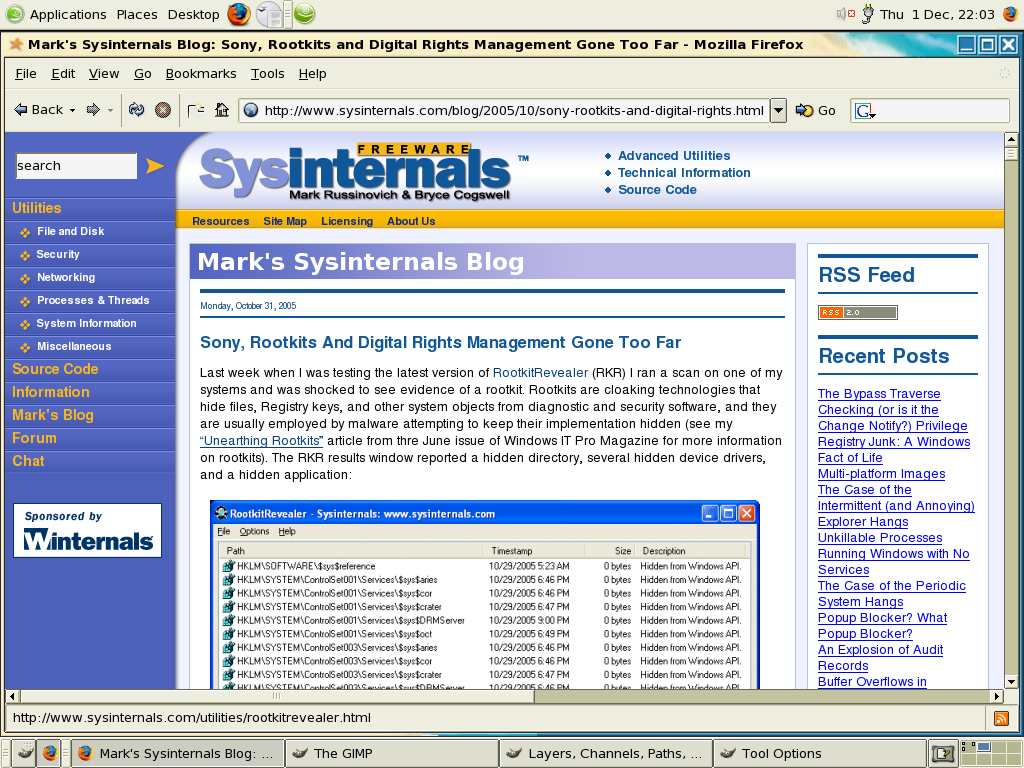Click the Sysinternals Freeware logo
The width and height of the screenshot is (1024, 768).
pyautogui.click(x=356, y=171)
